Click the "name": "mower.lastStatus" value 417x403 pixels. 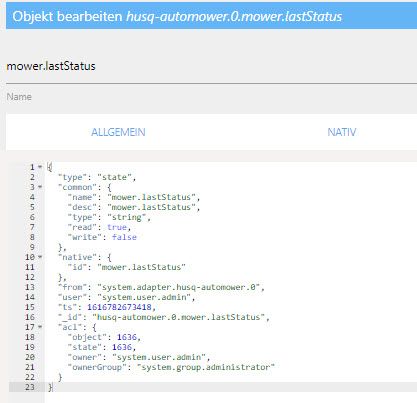(151, 197)
